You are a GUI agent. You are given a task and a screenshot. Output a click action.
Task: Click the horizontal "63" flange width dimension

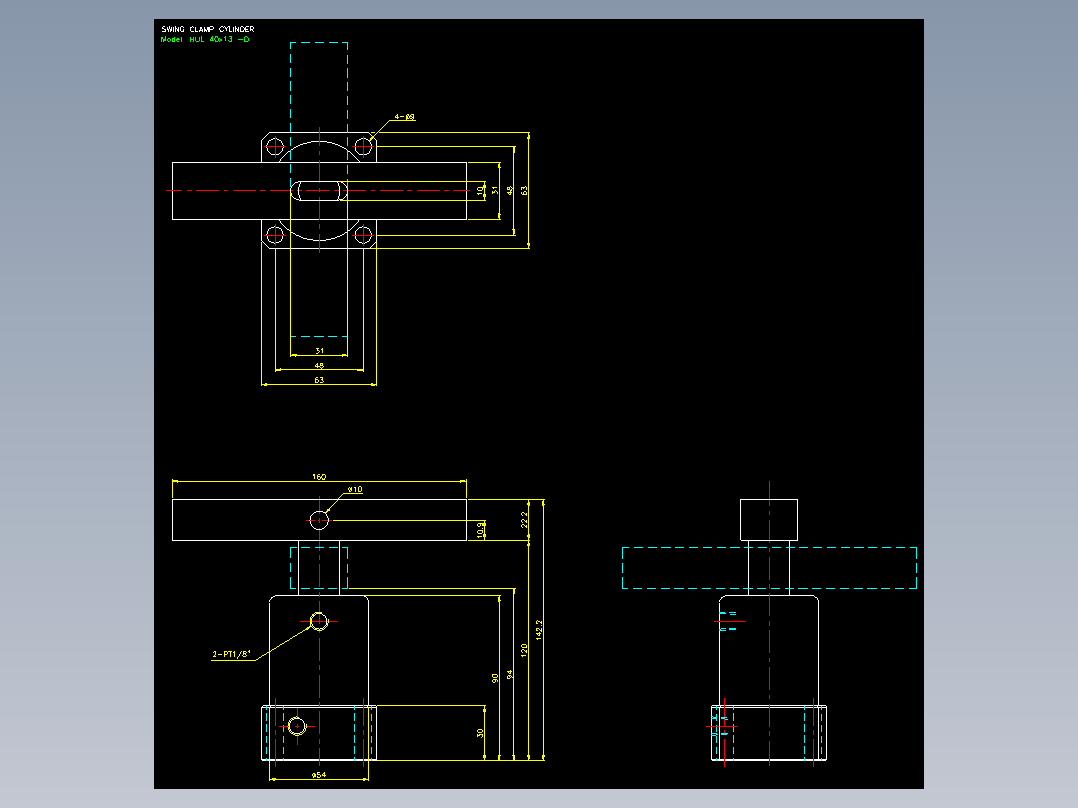click(319, 380)
